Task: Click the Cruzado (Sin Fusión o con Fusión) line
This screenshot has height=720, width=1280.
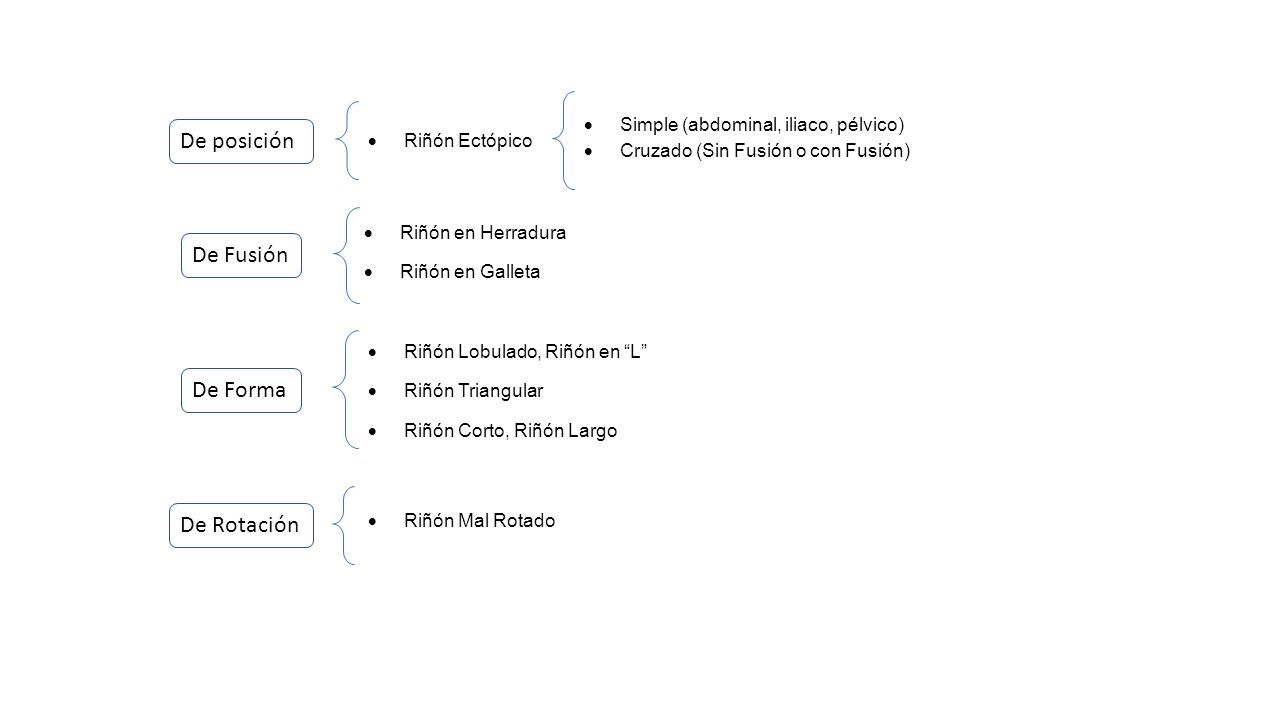Action: click(765, 151)
